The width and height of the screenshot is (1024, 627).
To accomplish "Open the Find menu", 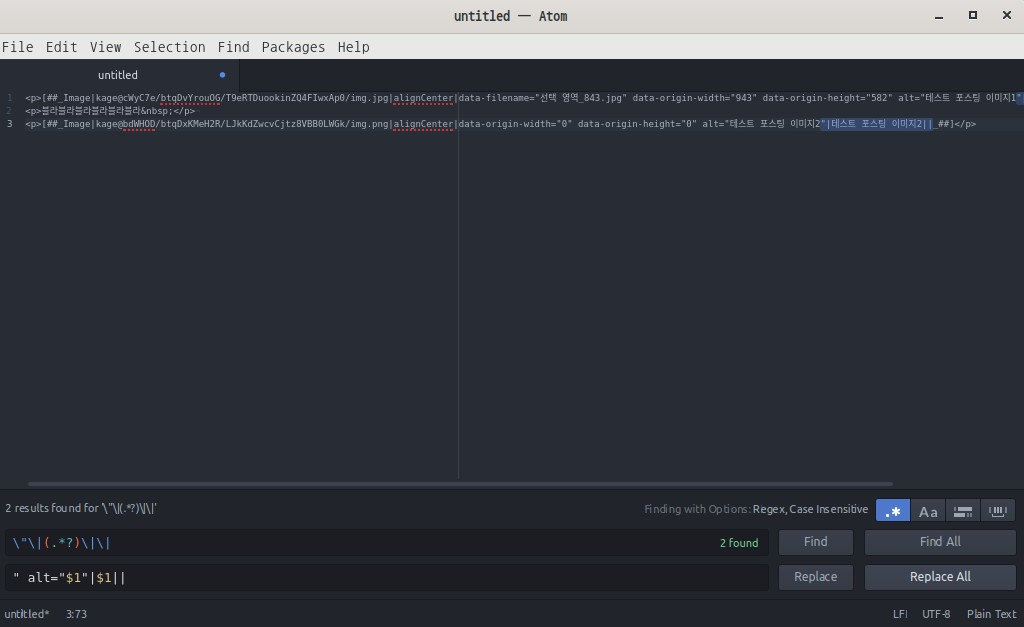I will click(x=233, y=47).
